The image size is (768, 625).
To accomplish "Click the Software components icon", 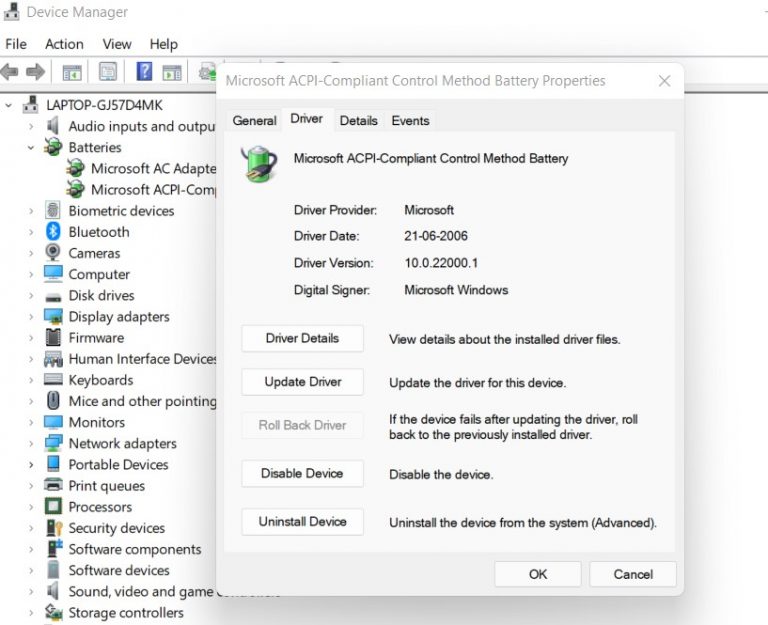I will click(54, 549).
